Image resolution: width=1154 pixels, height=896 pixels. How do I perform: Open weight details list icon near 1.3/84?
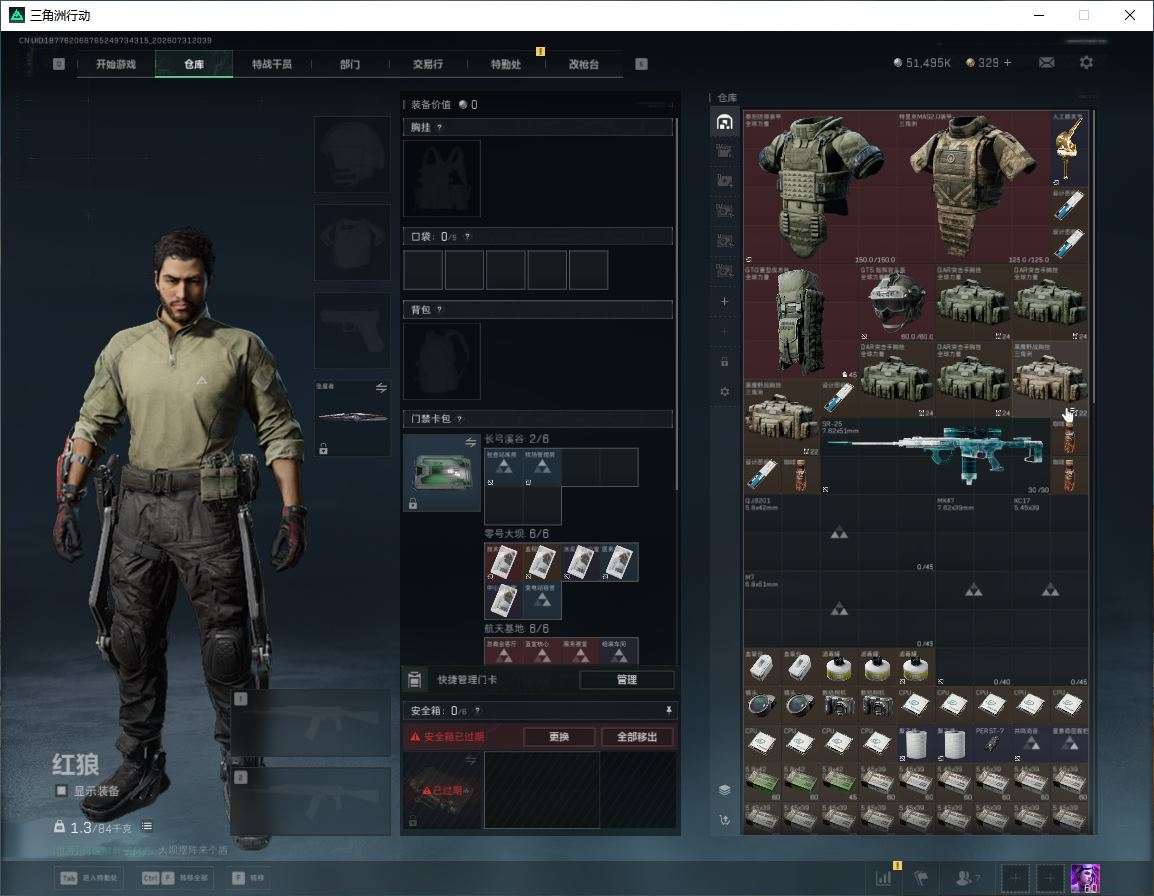coord(146,826)
